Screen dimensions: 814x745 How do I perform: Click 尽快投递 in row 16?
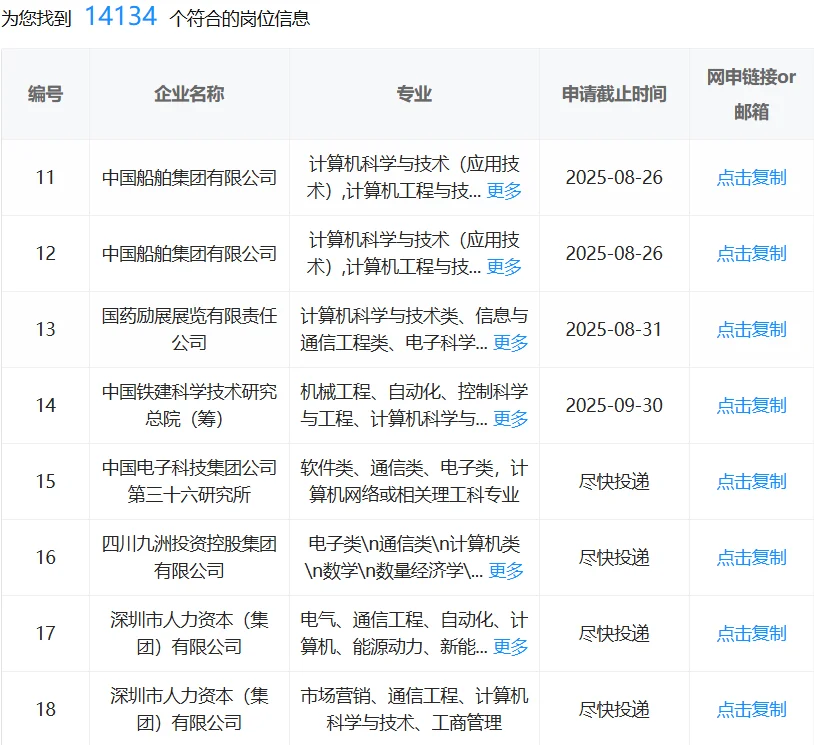click(x=614, y=557)
